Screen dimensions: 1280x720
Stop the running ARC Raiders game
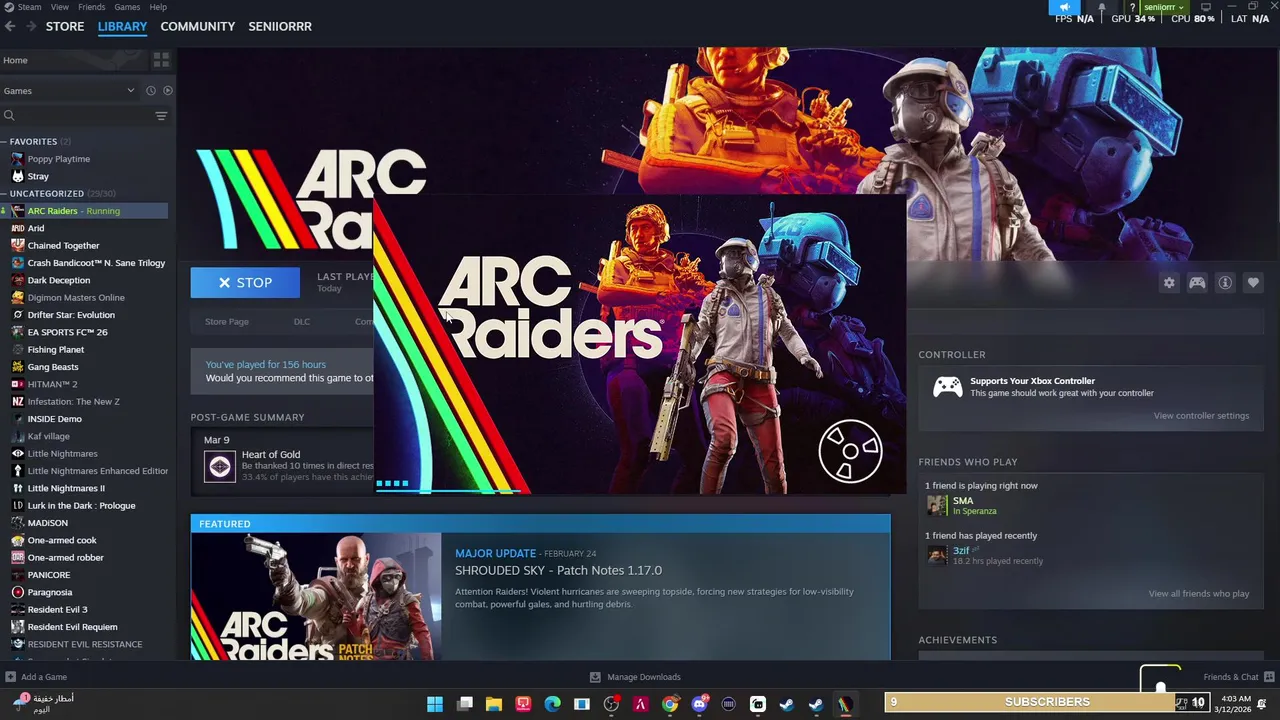[x=245, y=283]
